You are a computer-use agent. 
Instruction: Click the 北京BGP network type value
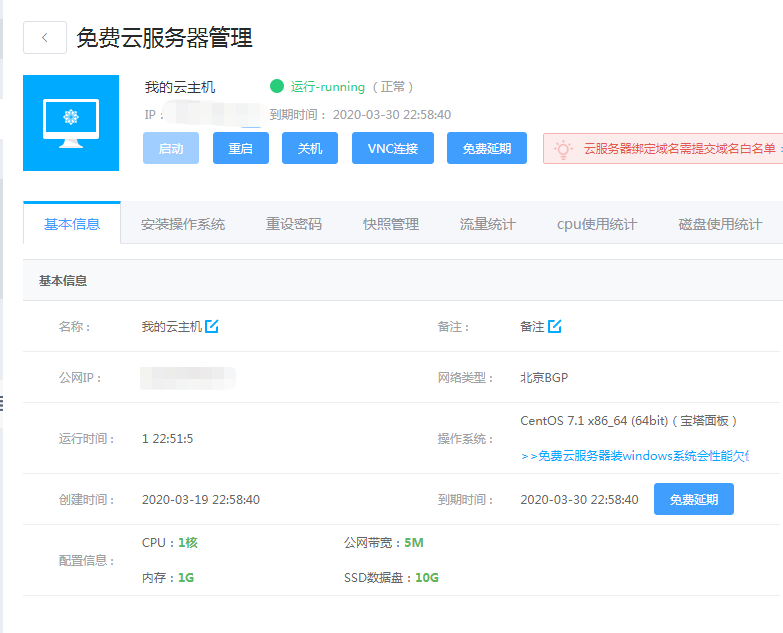(544, 377)
